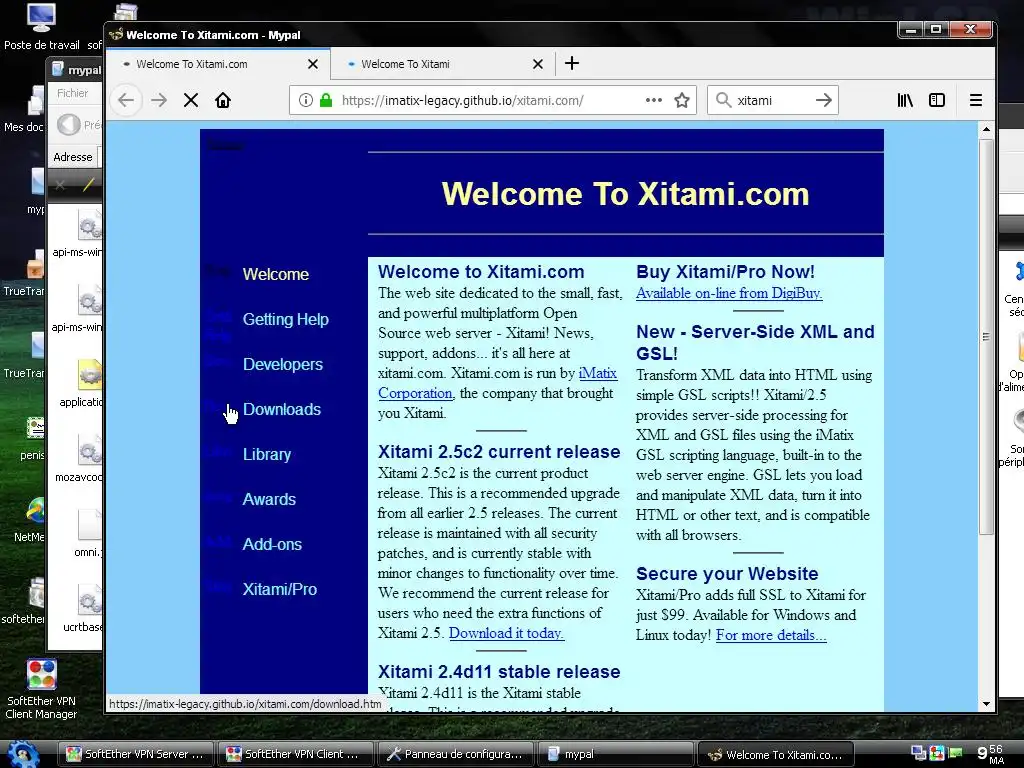Switch to SoftEther VPN Server taskbar button
Image resolution: width=1024 pixels, height=768 pixels.
136,754
